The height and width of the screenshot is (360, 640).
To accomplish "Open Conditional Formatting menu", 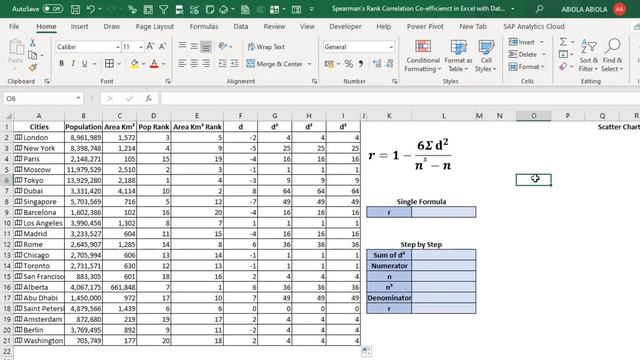I will point(423,56).
